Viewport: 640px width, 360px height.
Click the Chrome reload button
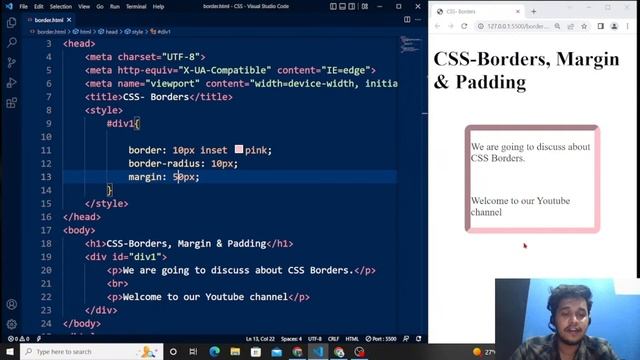pos(464,26)
